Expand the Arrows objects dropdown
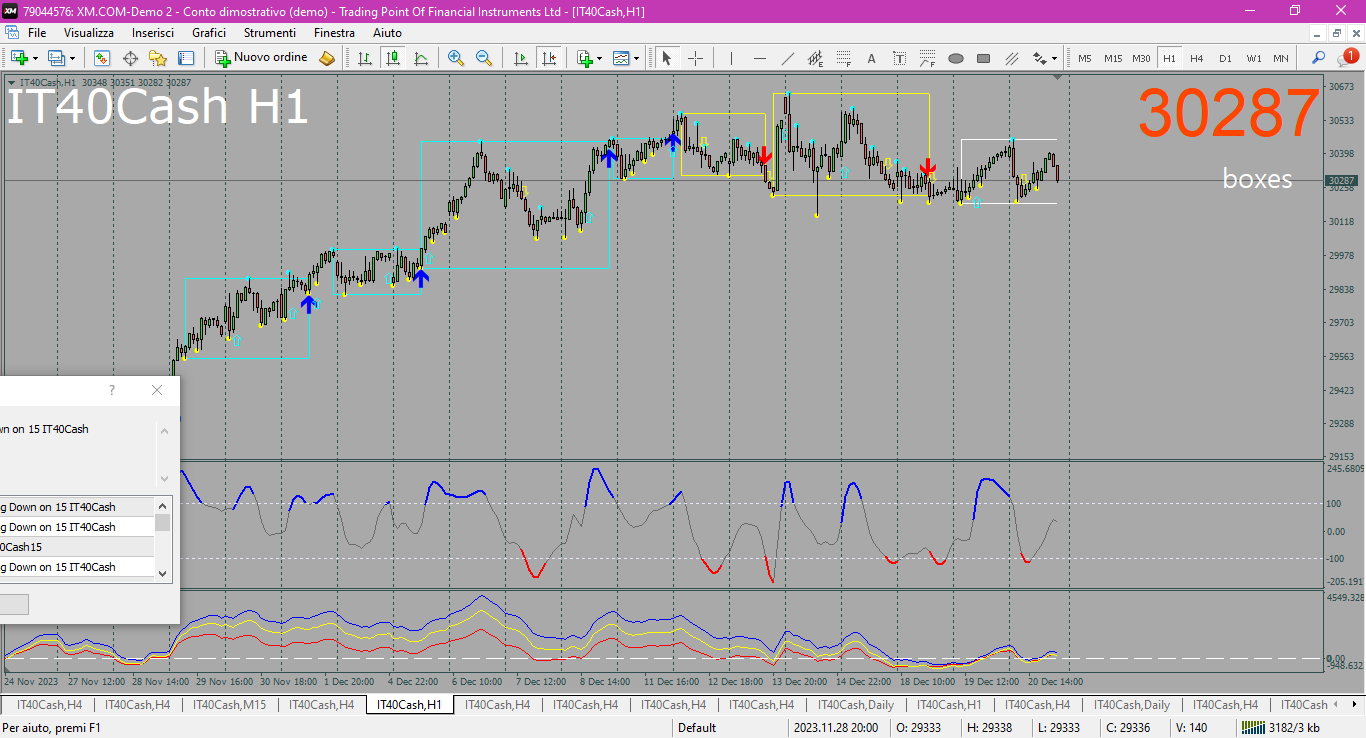This screenshot has height=738, width=1366. 1055,58
